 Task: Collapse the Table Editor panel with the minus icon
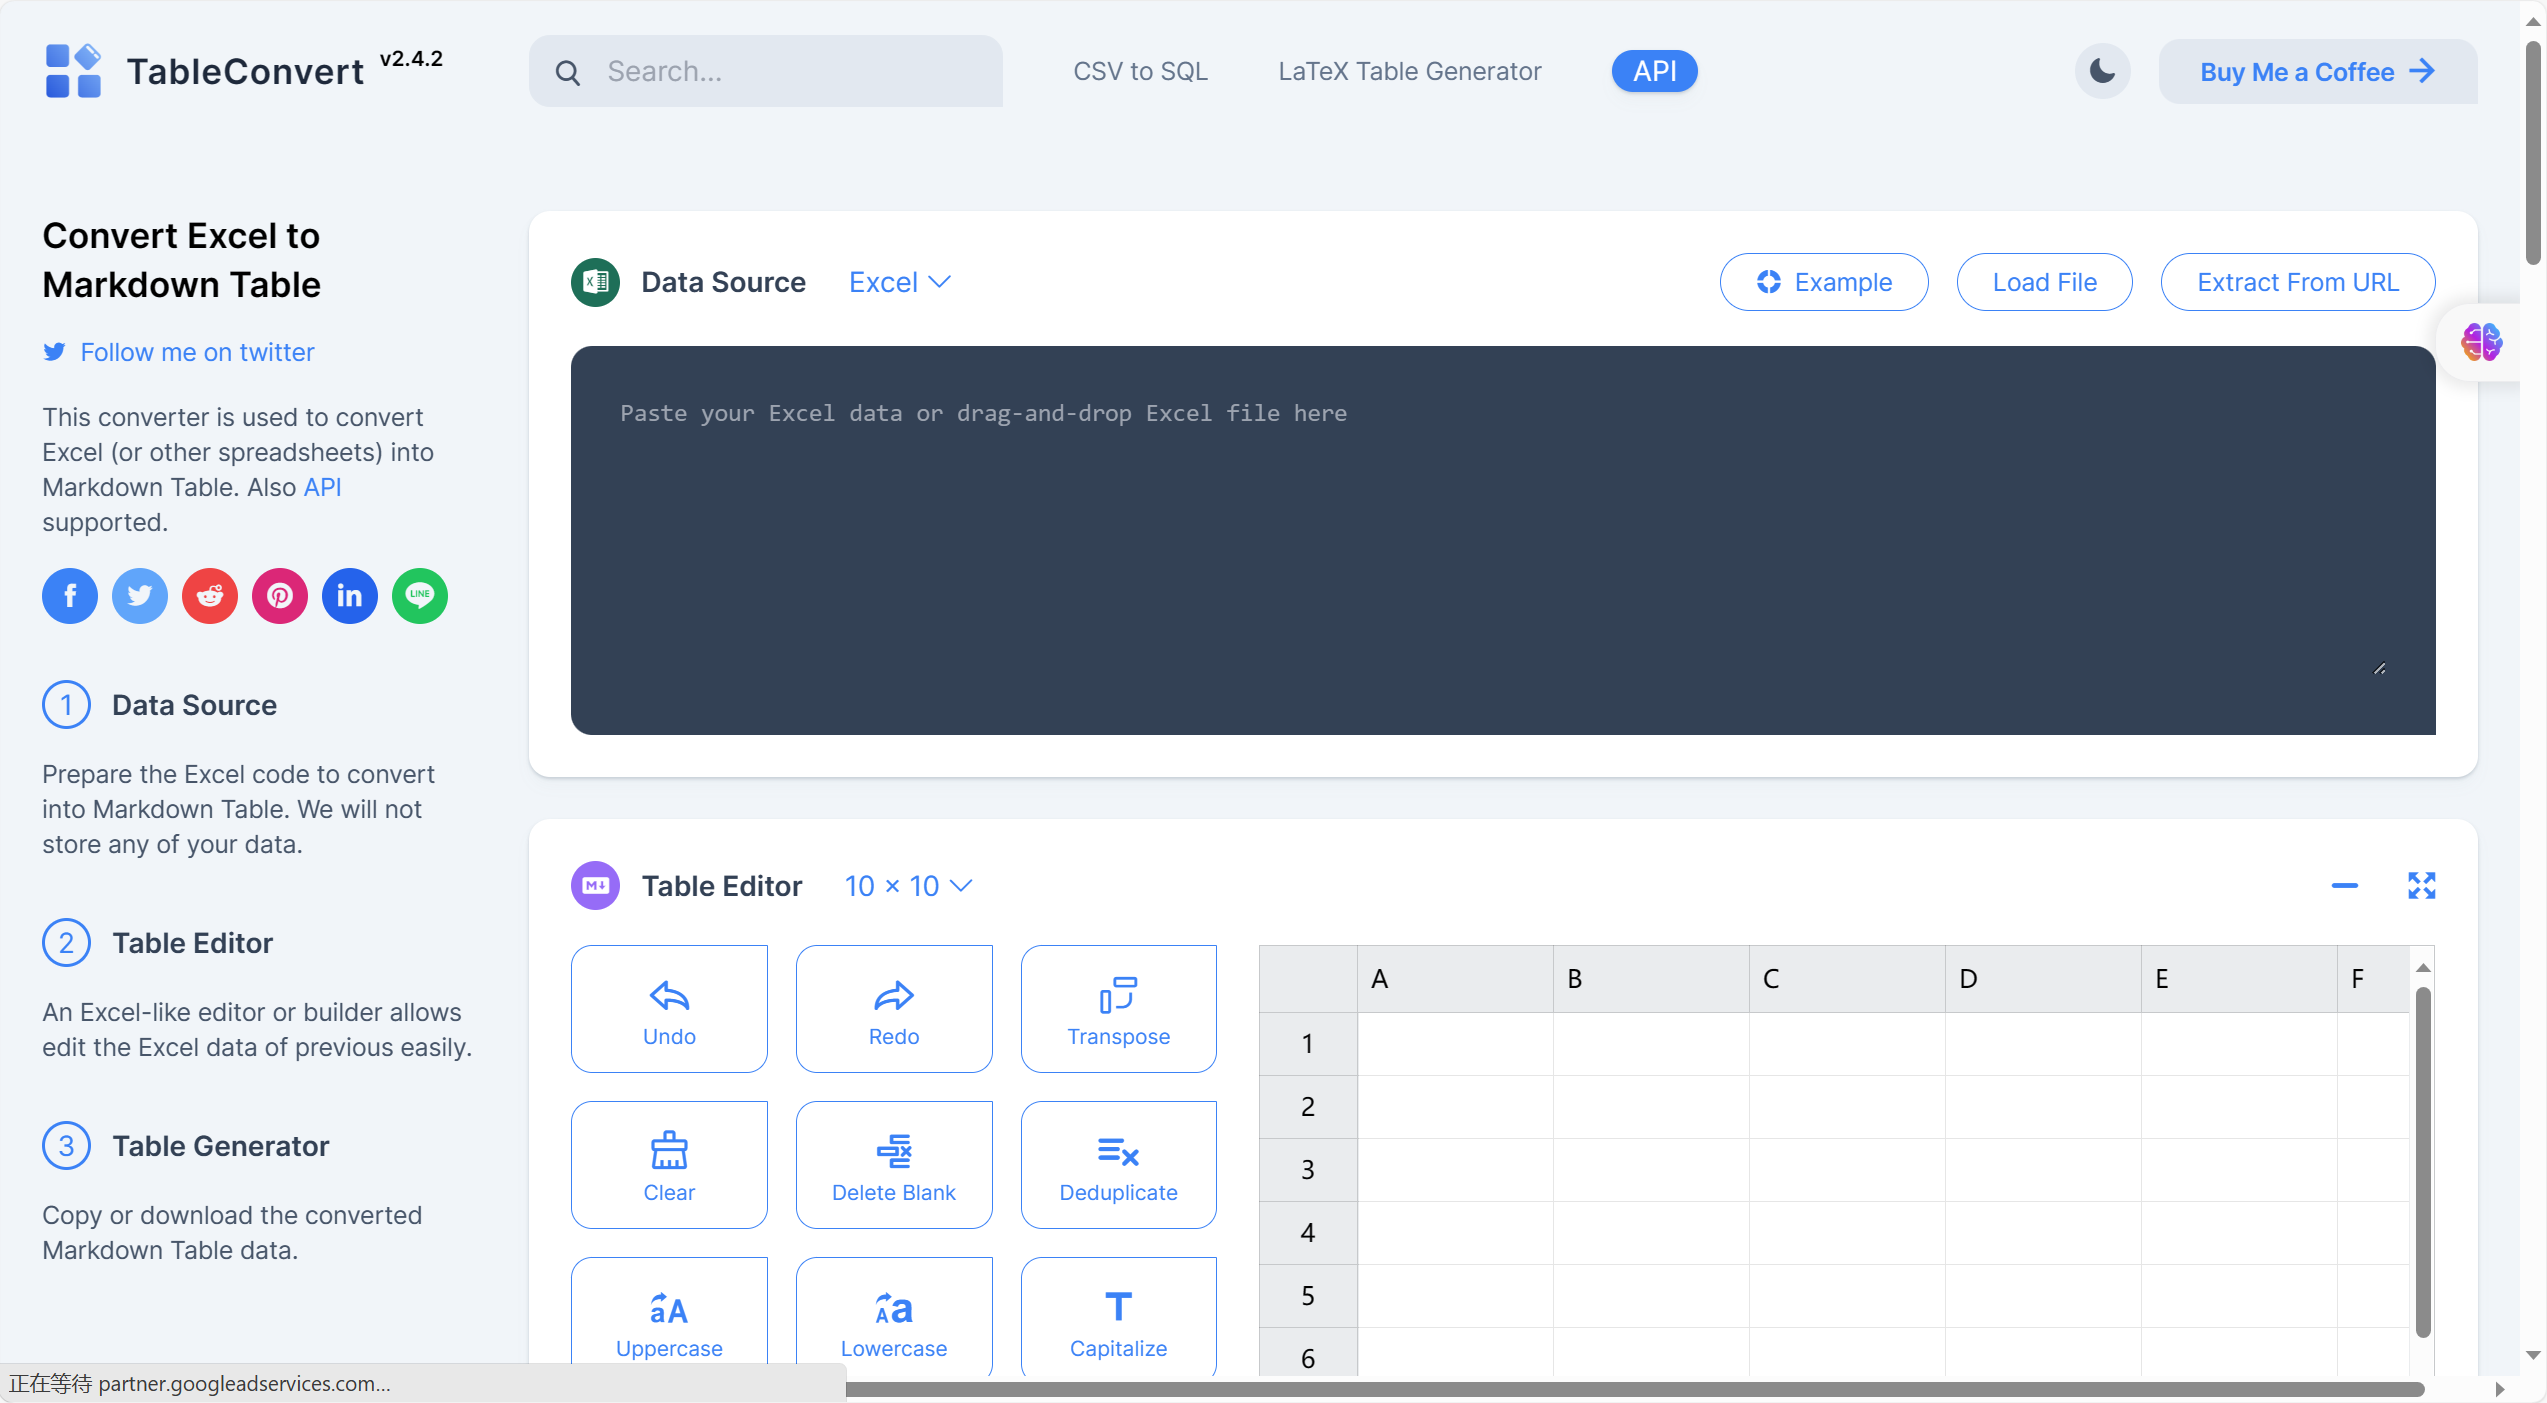tap(2344, 886)
